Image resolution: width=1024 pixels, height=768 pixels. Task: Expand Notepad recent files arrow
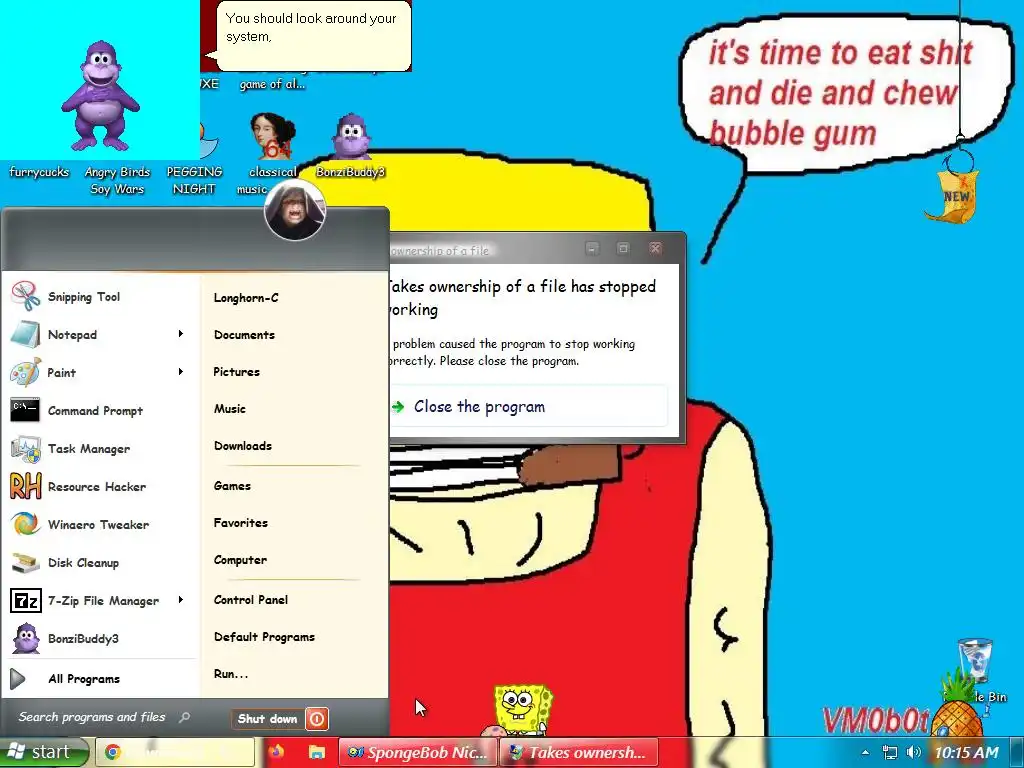point(181,334)
